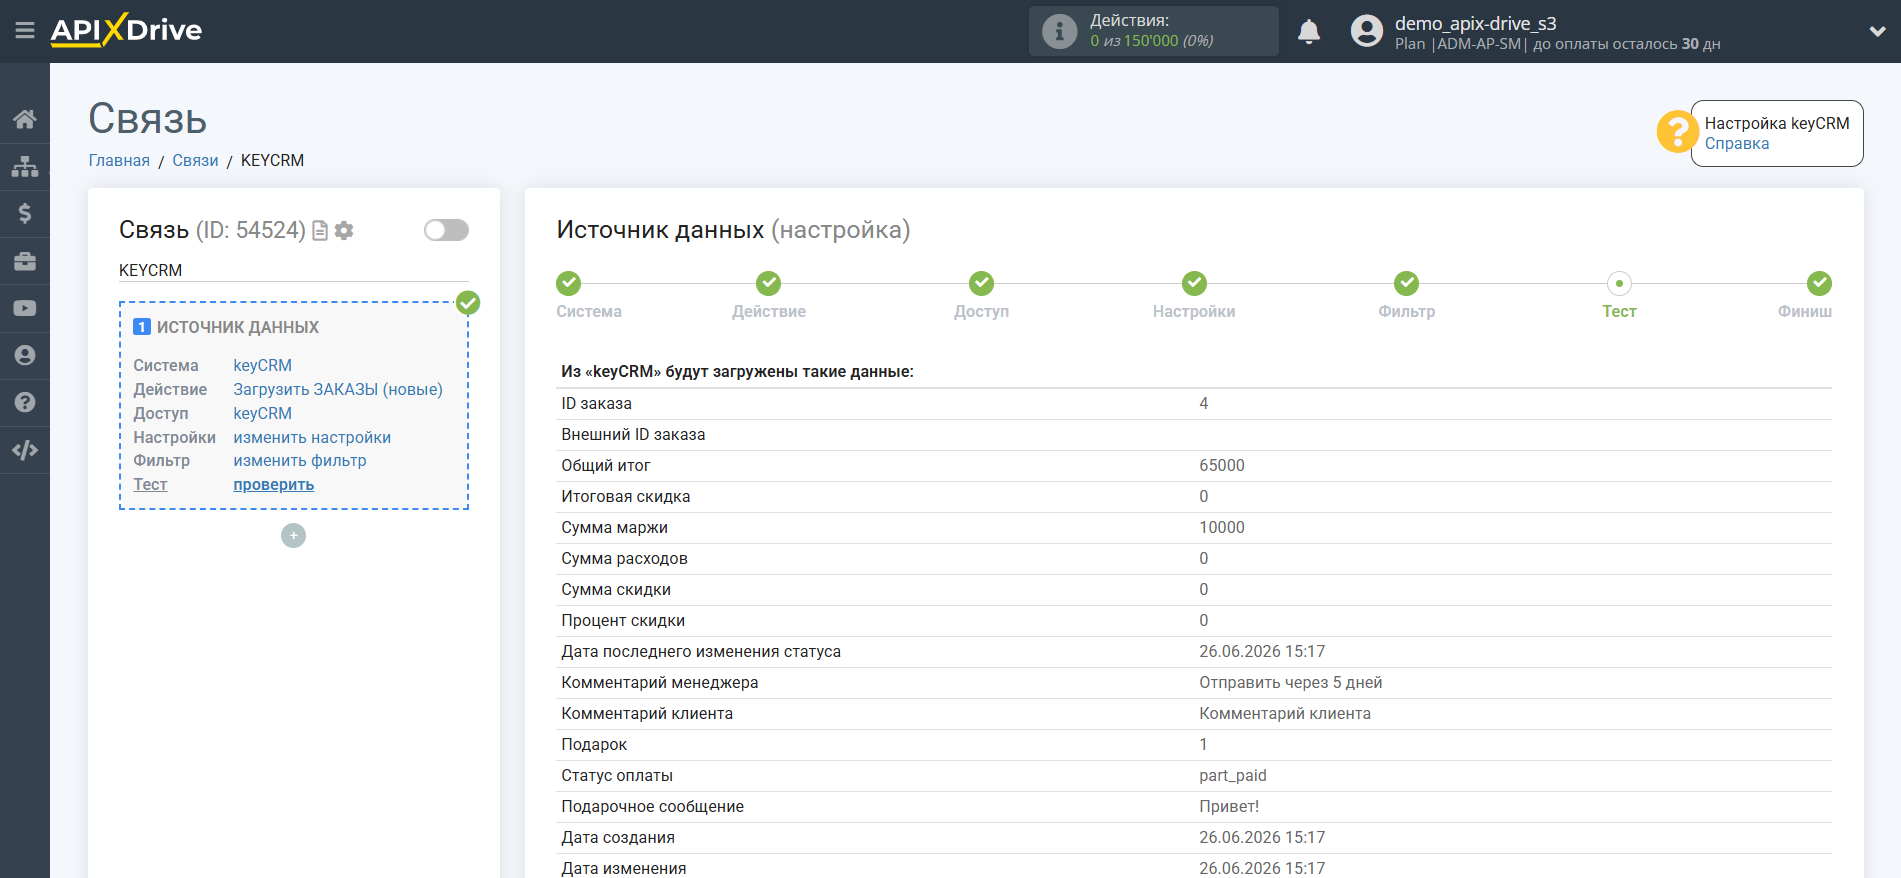
Task: Click the keyCRM system link
Action: 262,365
